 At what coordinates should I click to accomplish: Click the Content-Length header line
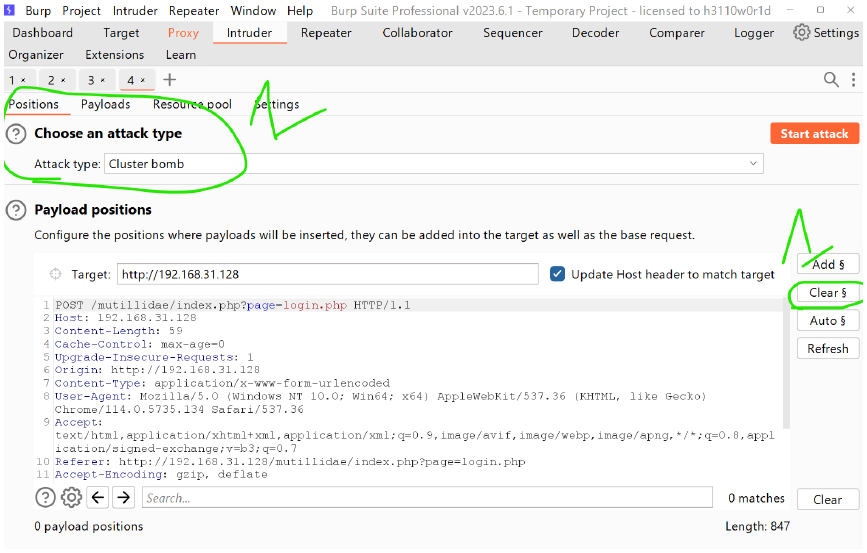[118, 331]
